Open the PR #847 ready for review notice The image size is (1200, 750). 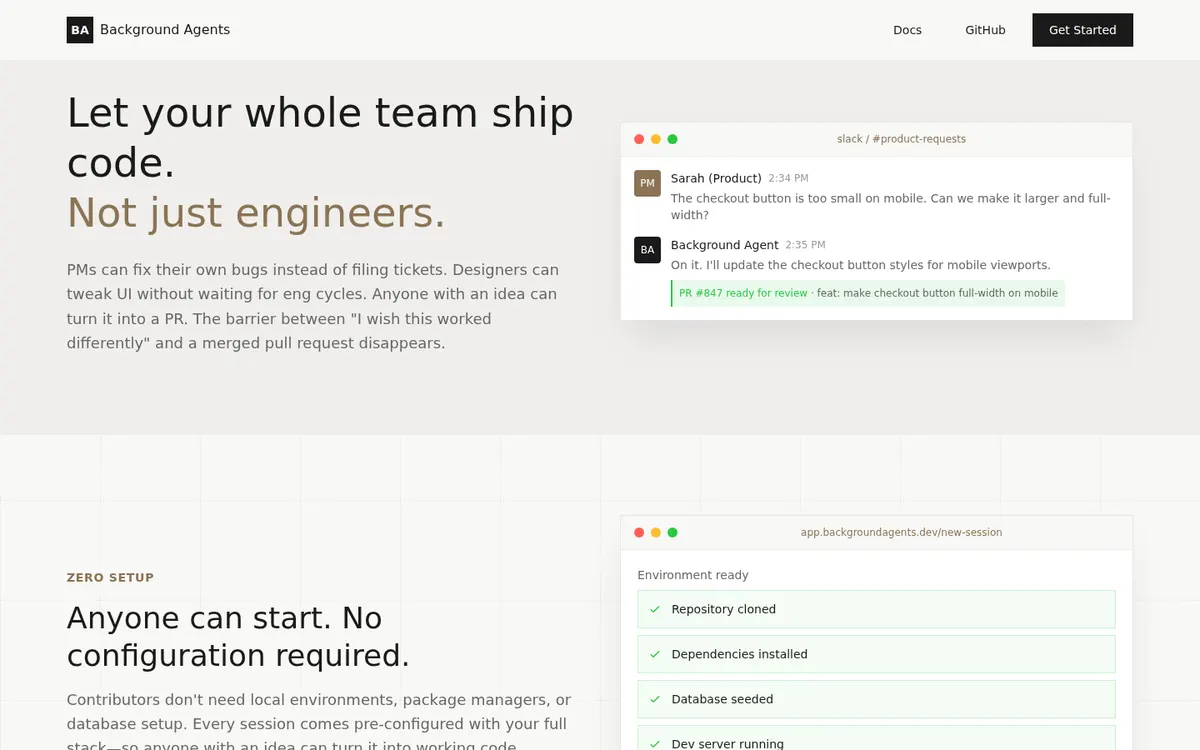tap(868, 293)
